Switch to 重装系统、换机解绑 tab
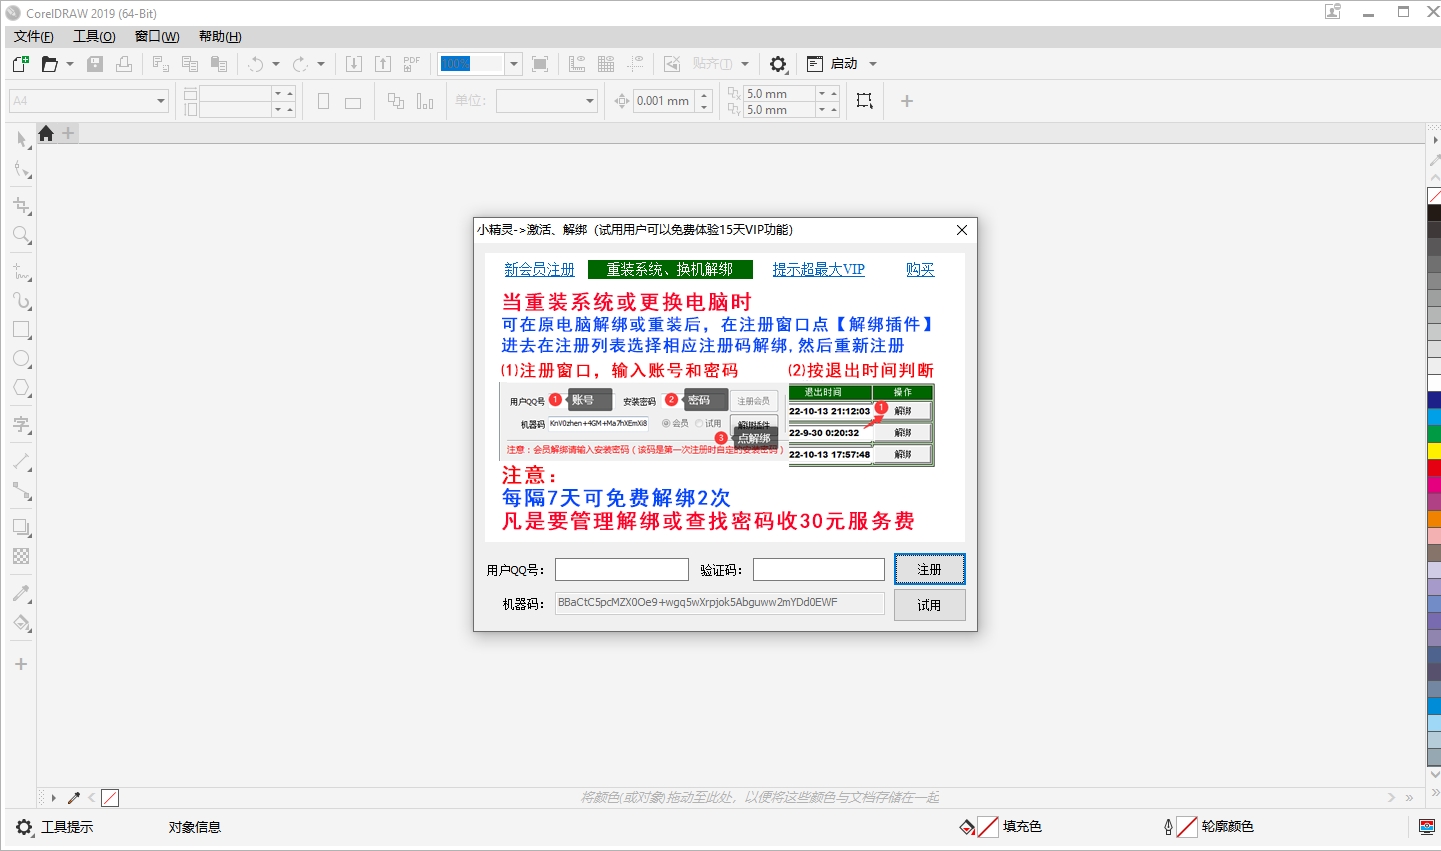This screenshot has width=1441, height=851. pyautogui.click(x=670, y=269)
